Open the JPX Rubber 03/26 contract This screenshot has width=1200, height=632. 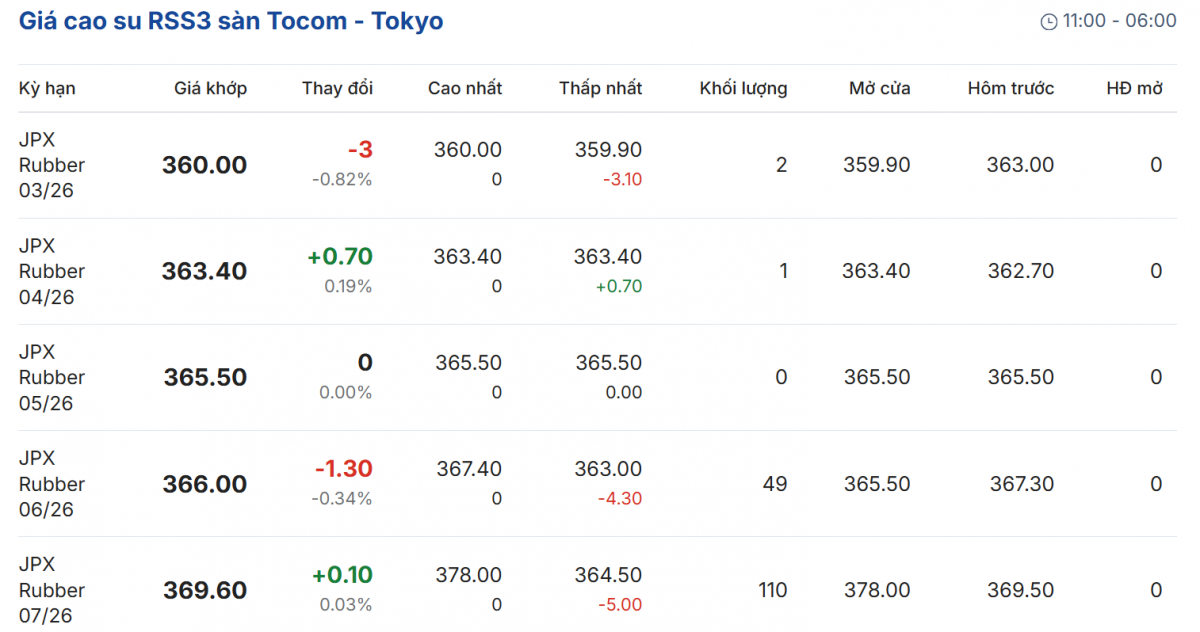52,165
